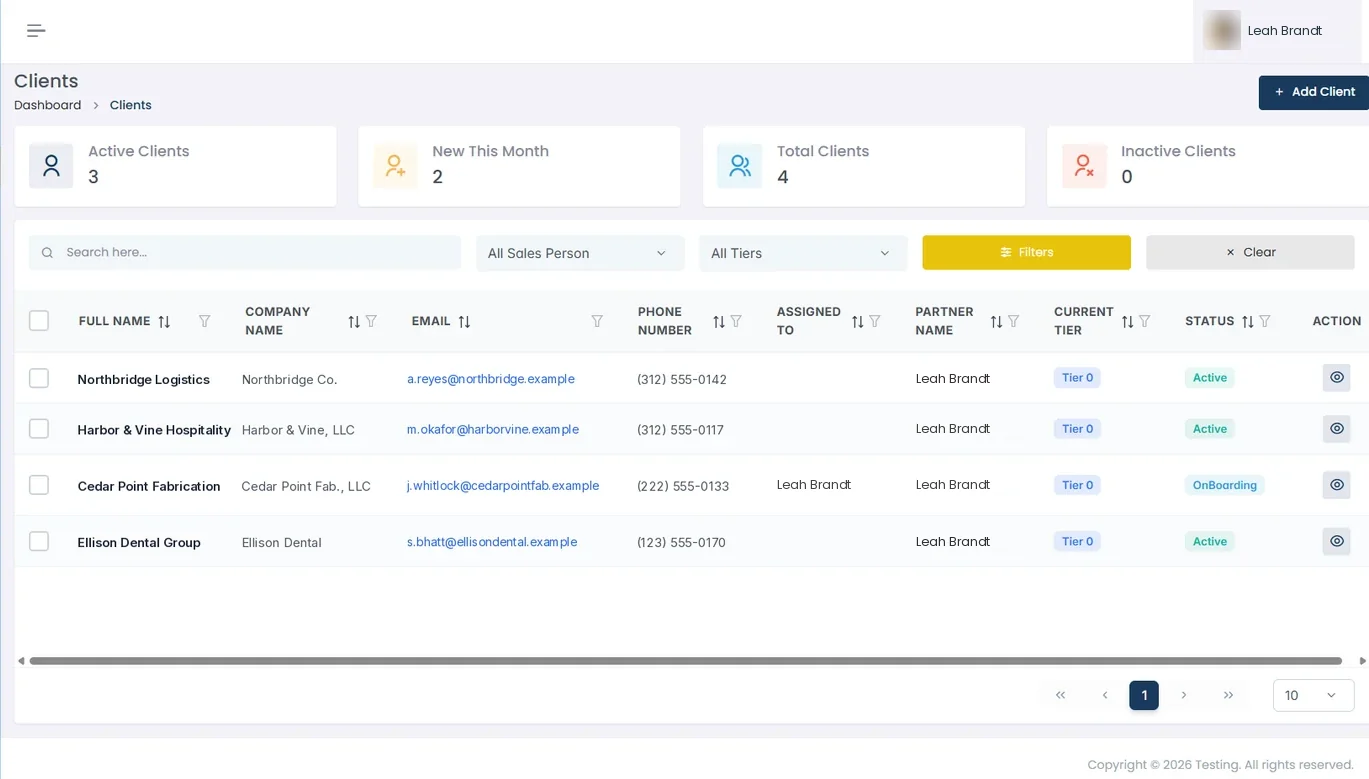1369x779 pixels.
Task: Open the Company Name column filter
Action: coord(371,321)
